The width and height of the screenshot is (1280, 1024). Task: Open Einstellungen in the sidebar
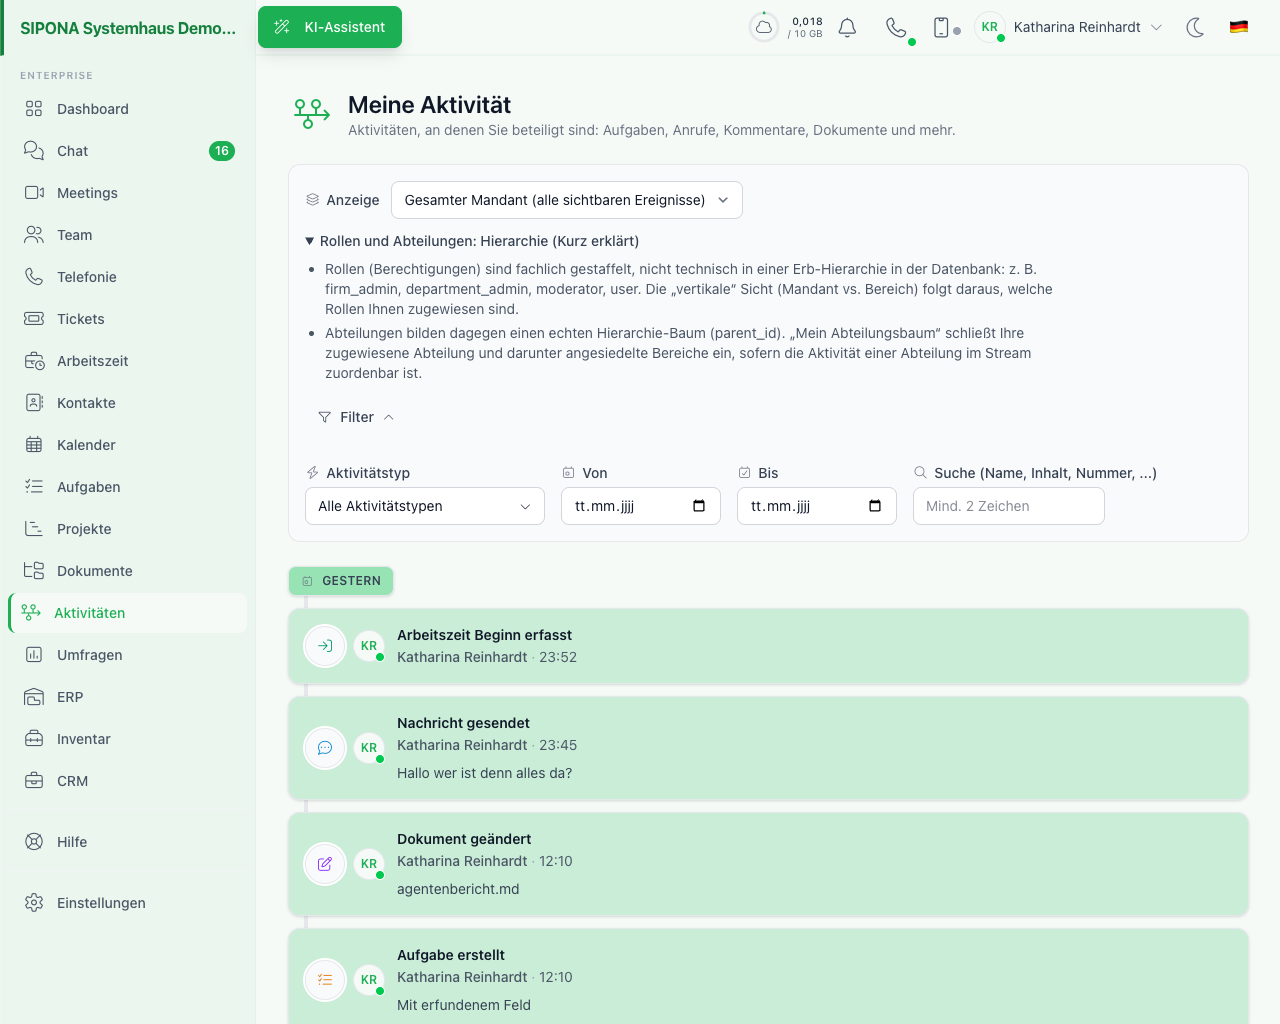(x=128, y=903)
